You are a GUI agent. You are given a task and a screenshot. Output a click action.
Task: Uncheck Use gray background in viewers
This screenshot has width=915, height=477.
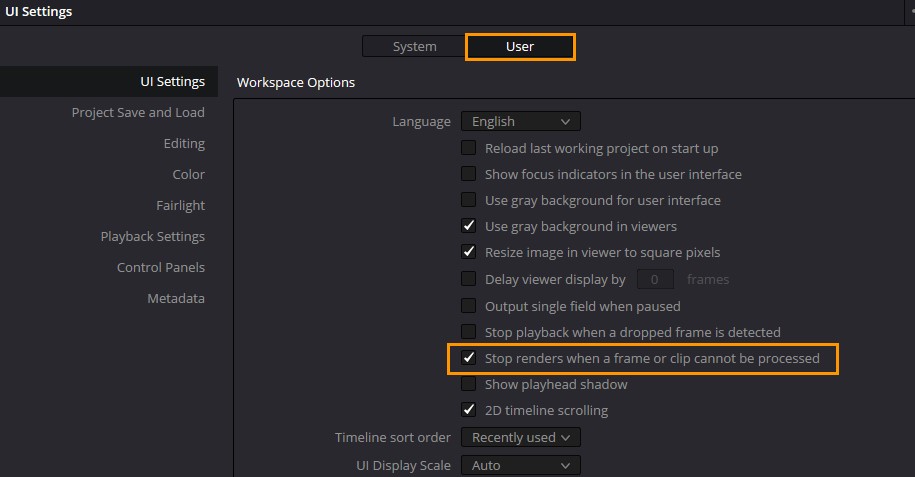468,226
